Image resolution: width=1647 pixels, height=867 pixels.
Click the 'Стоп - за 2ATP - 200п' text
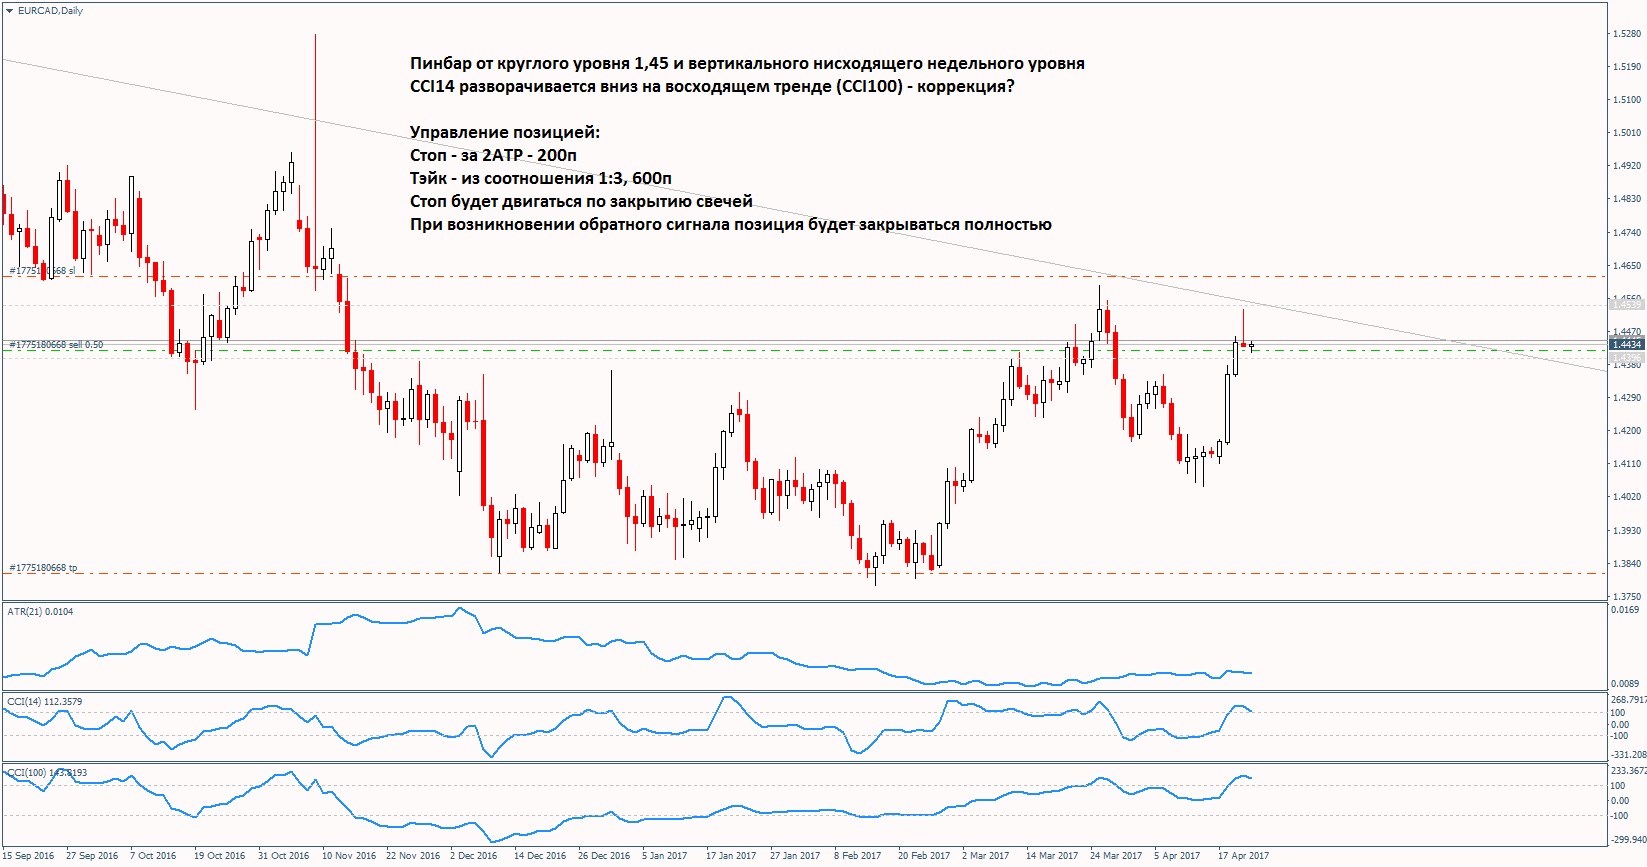tap(493, 155)
